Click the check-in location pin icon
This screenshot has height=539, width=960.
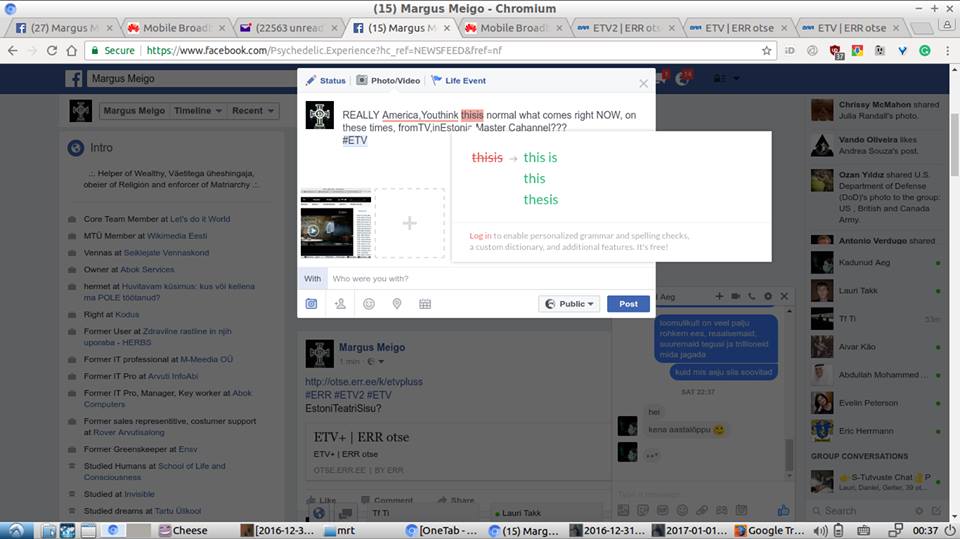397,304
